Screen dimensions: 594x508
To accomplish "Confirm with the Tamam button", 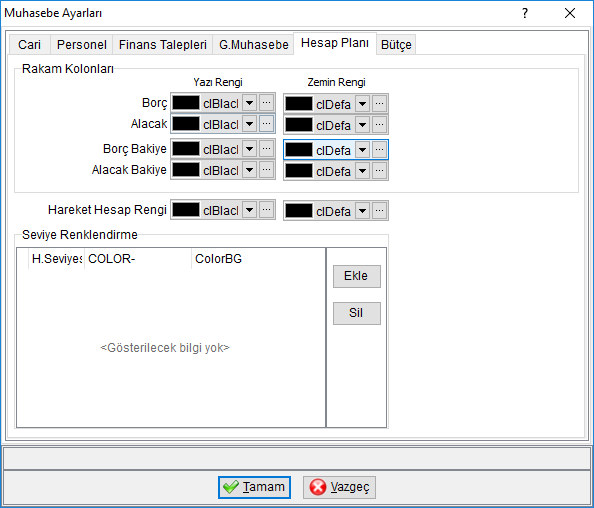I will tap(254, 487).
